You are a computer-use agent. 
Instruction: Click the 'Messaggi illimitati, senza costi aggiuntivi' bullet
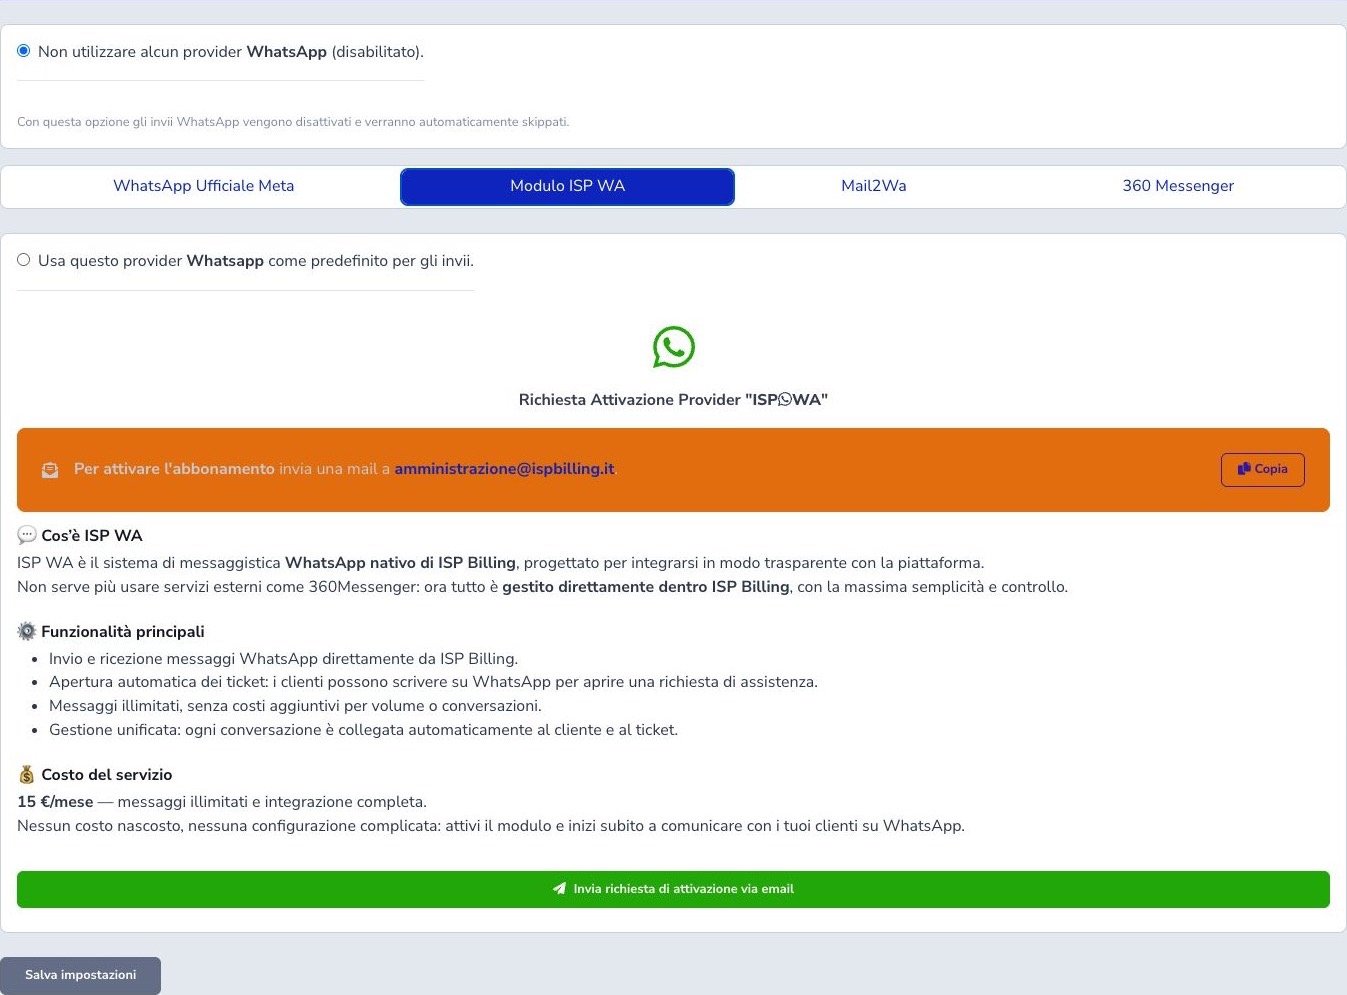[295, 706]
